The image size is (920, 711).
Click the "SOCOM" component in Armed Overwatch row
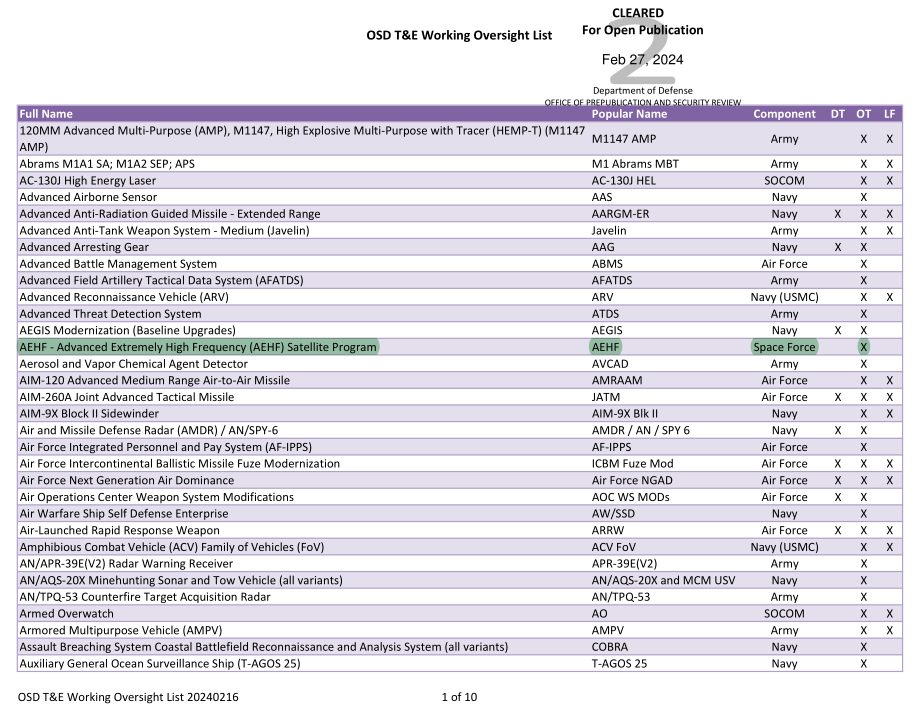784,614
